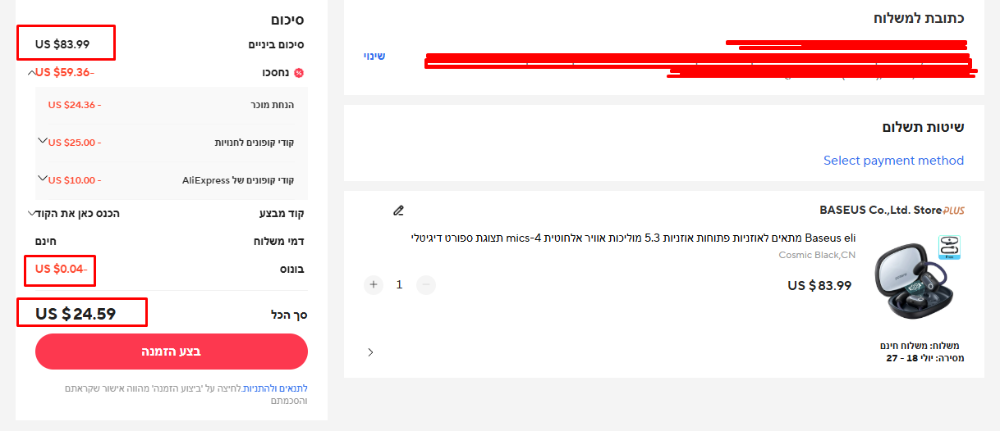Click the red discount percent badge icon
1000x431 pixels.
[298, 73]
